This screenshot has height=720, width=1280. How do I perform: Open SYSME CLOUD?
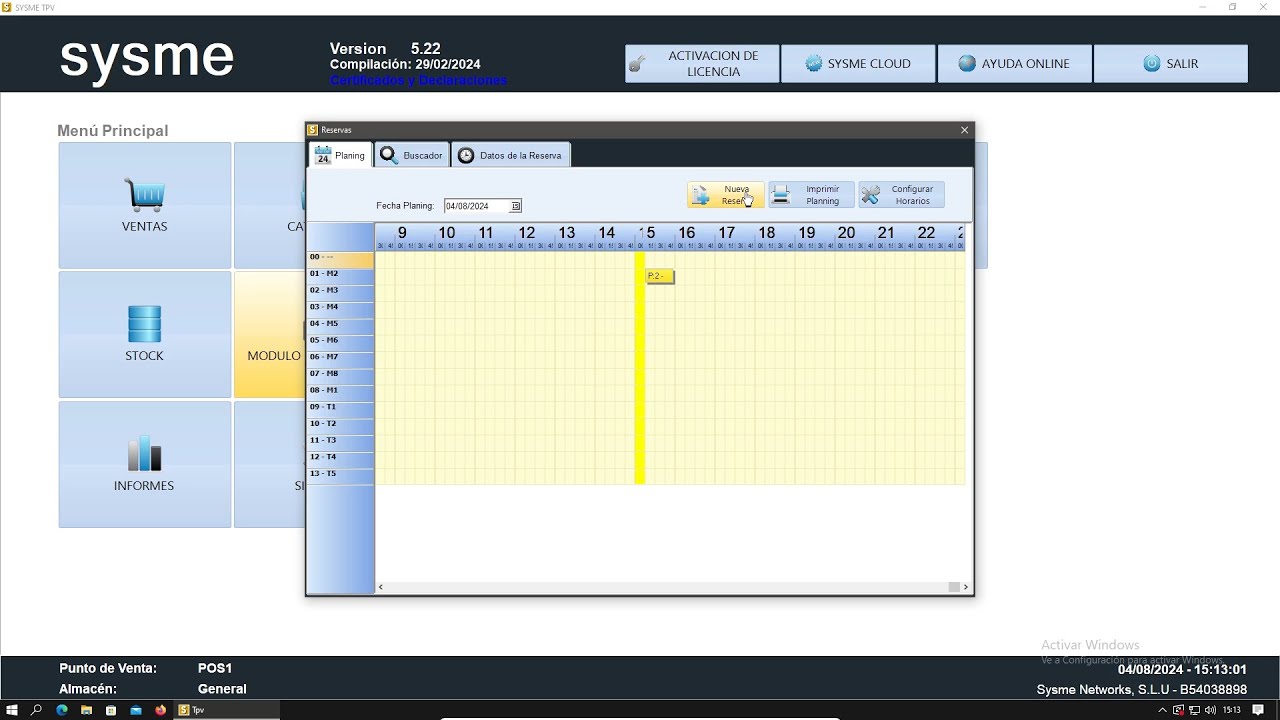[858, 64]
